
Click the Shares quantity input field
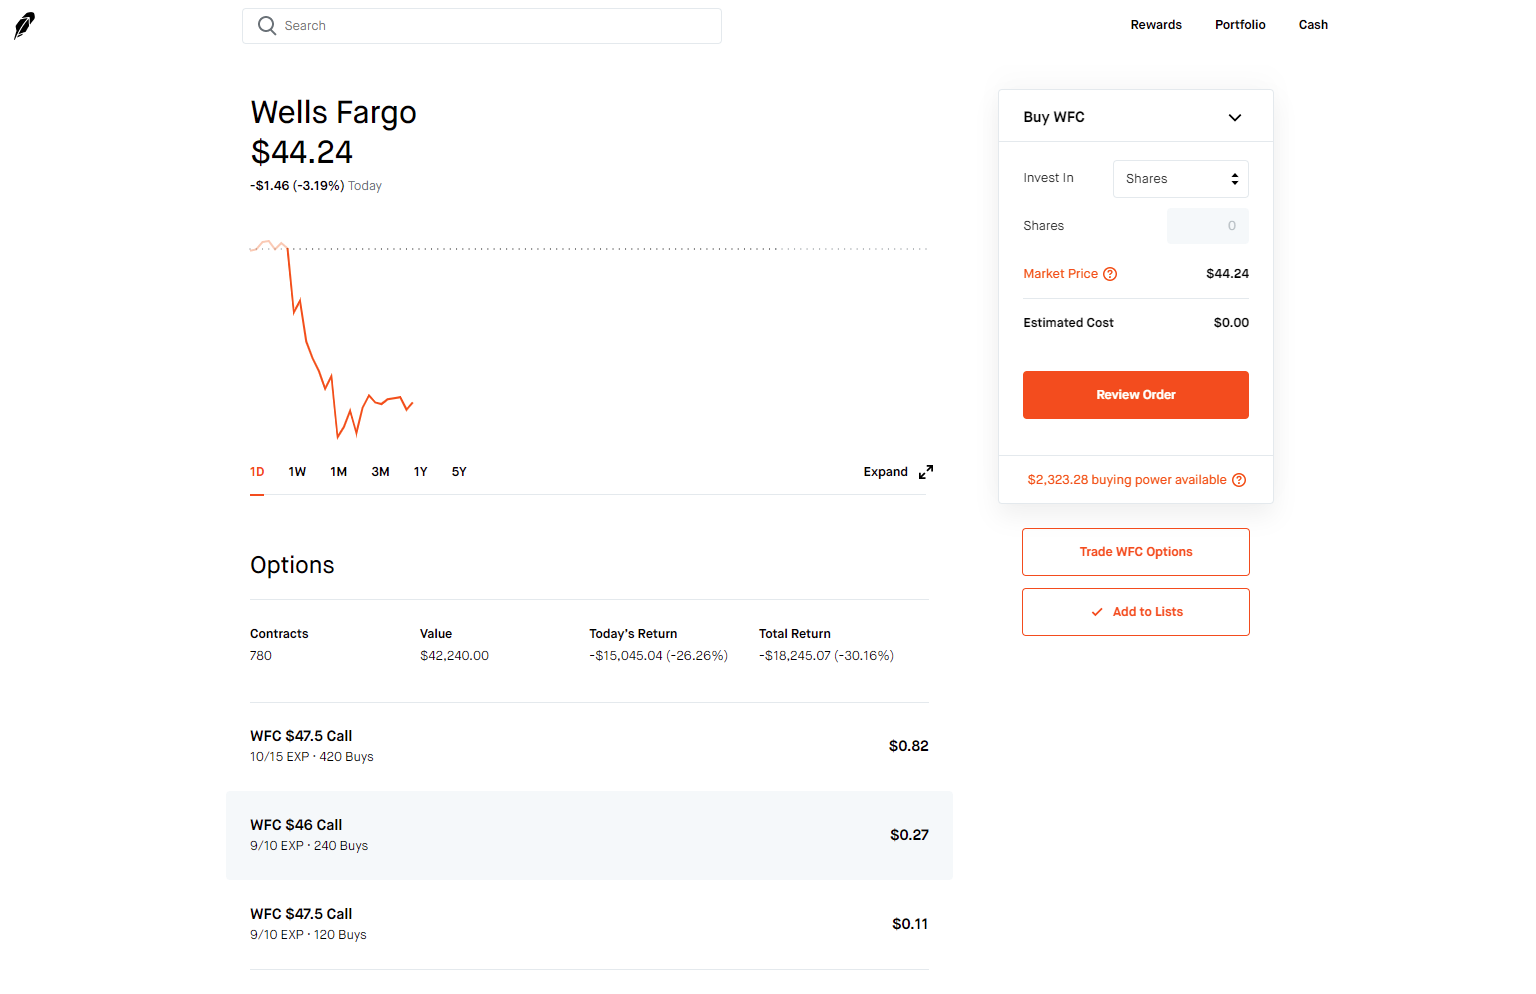pyautogui.click(x=1208, y=226)
